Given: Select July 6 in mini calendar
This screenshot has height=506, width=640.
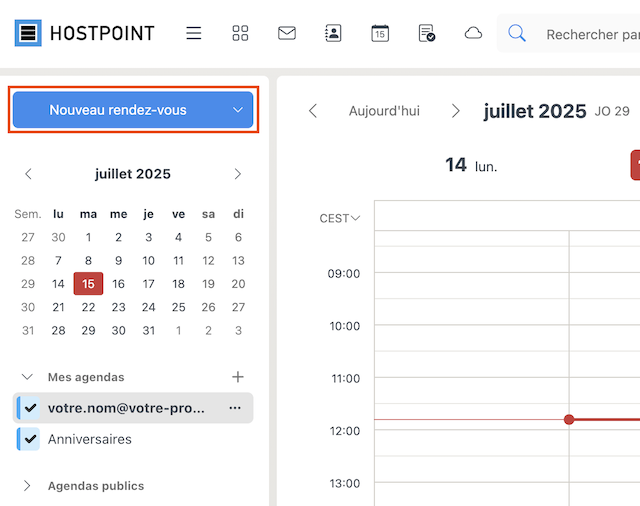Looking at the screenshot, I should pos(238,237).
